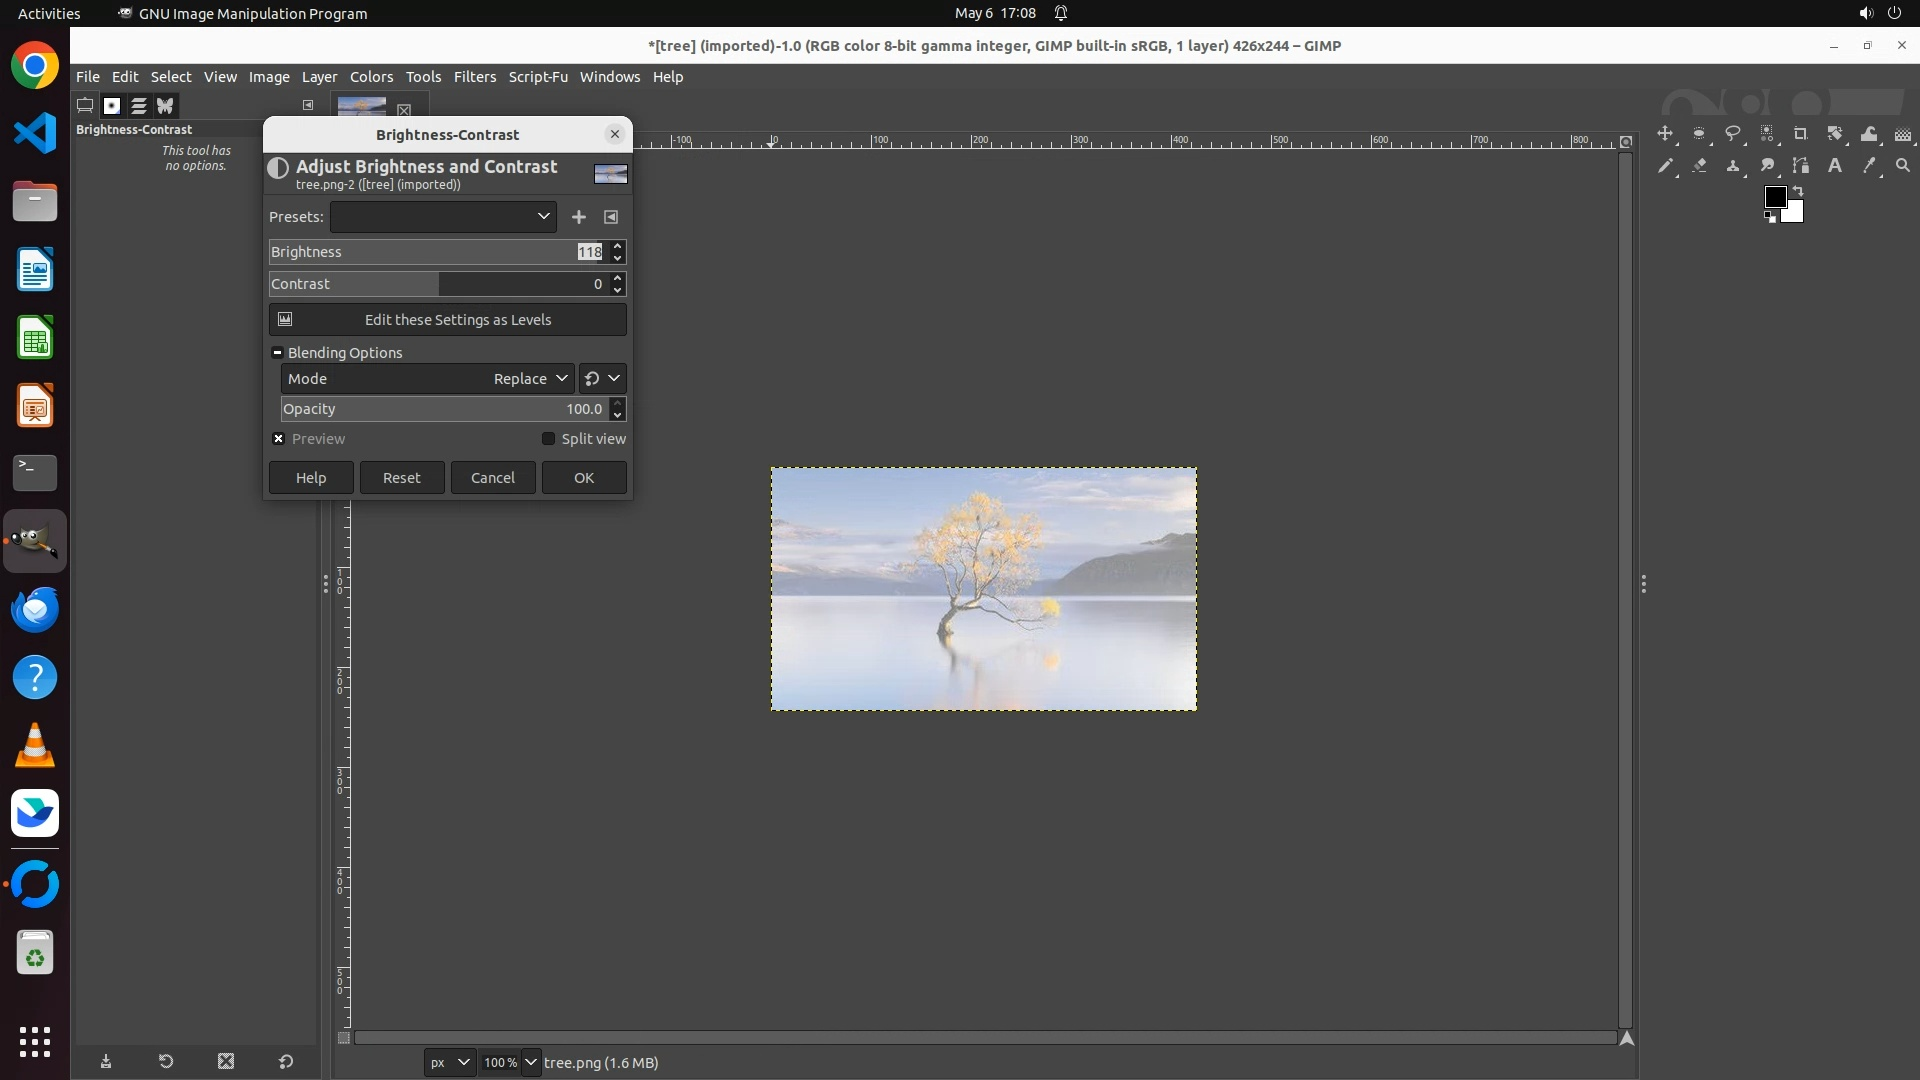Collapse the Blending Options section
This screenshot has height=1080, width=1920.
pyautogui.click(x=277, y=353)
